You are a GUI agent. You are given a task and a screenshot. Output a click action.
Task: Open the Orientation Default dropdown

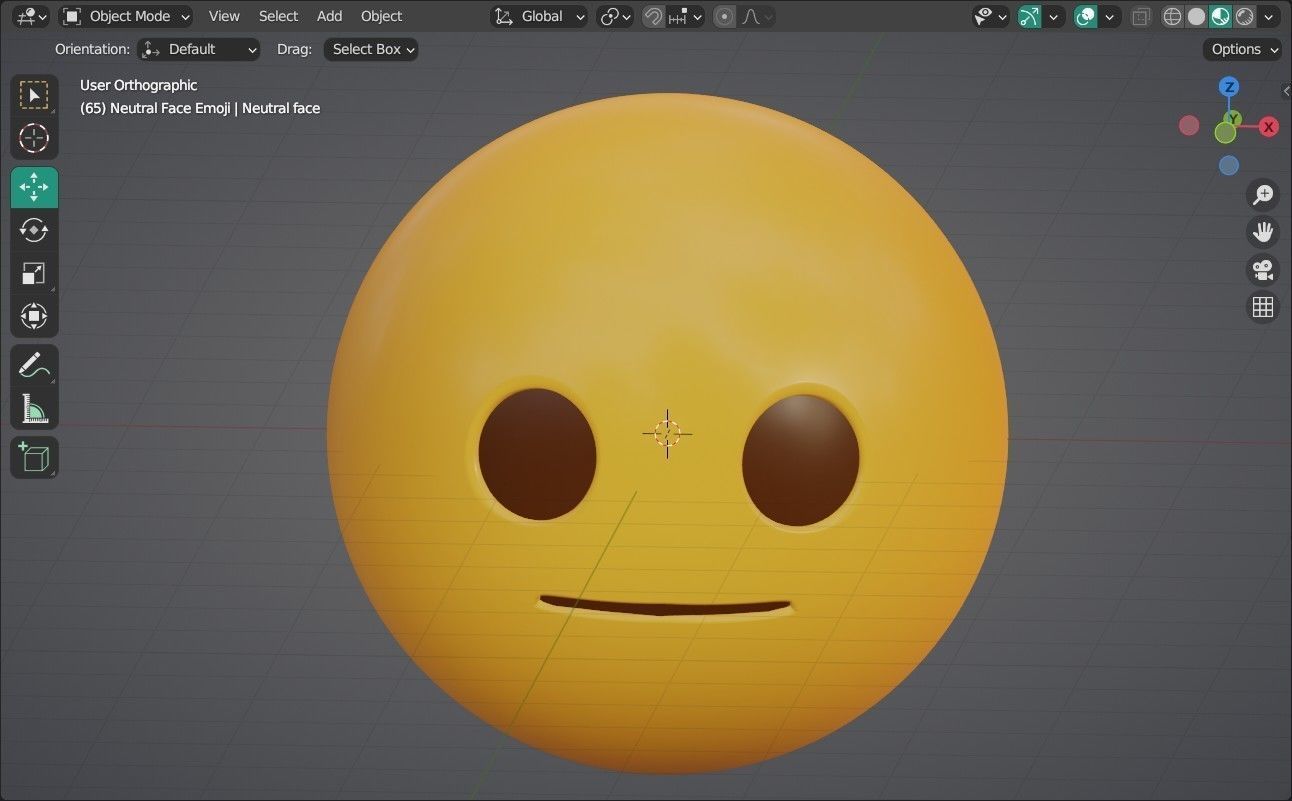[198, 49]
